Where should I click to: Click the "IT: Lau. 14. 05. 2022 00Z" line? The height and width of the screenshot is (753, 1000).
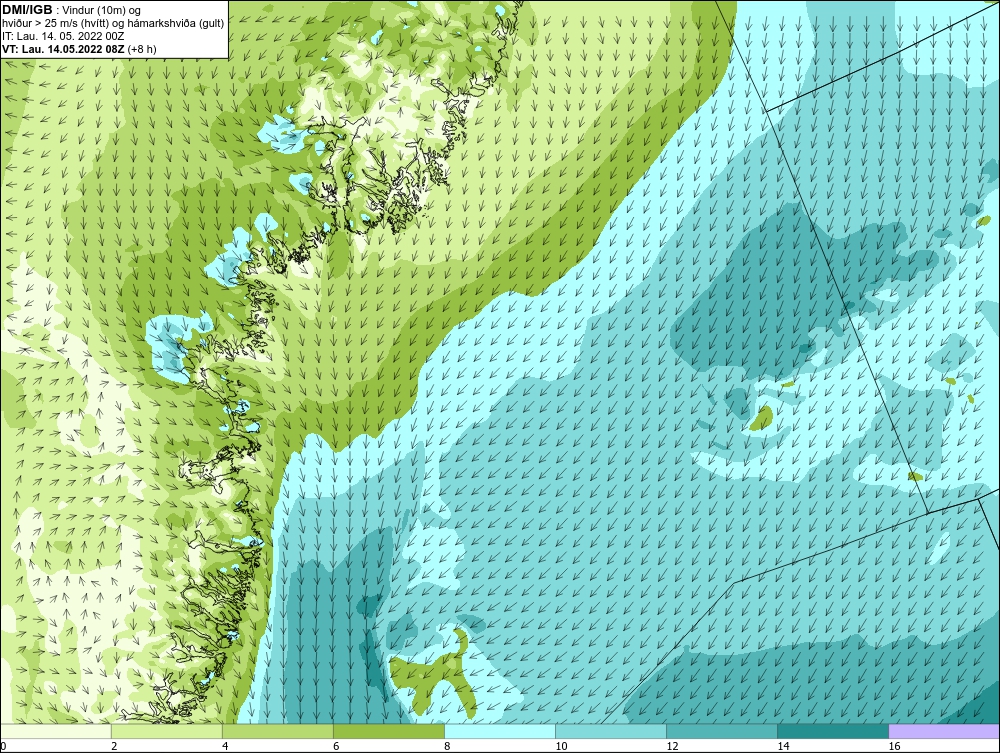63,36
